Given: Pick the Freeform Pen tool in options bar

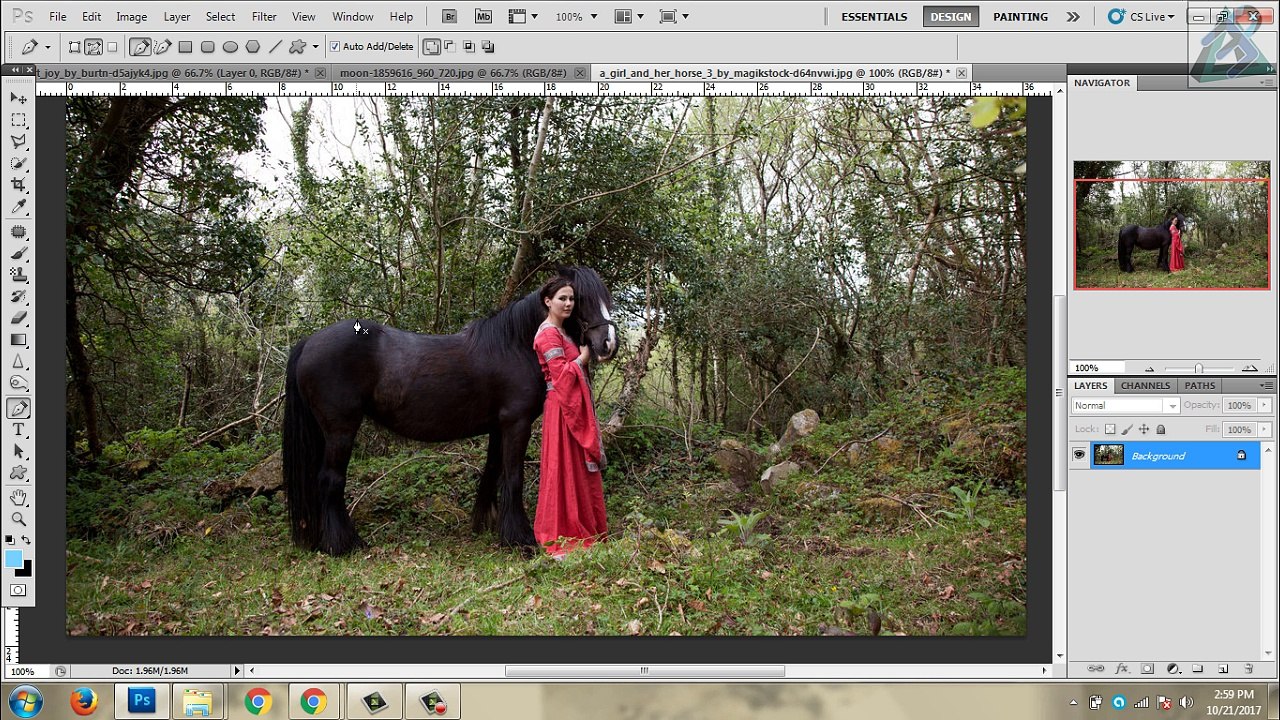Looking at the screenshot, I should coord(162,47).
